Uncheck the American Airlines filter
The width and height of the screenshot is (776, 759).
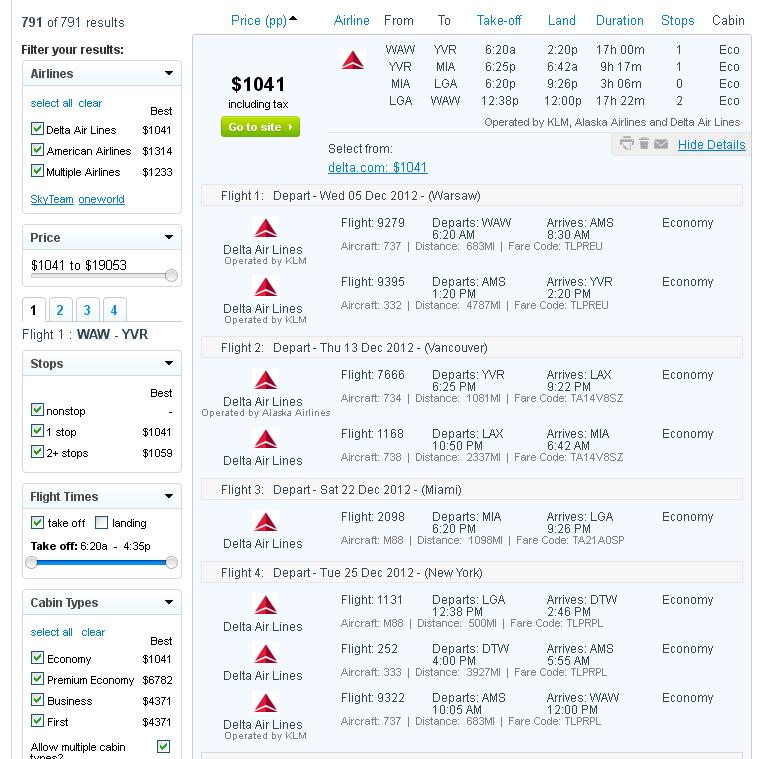click(x=37, y=150)
